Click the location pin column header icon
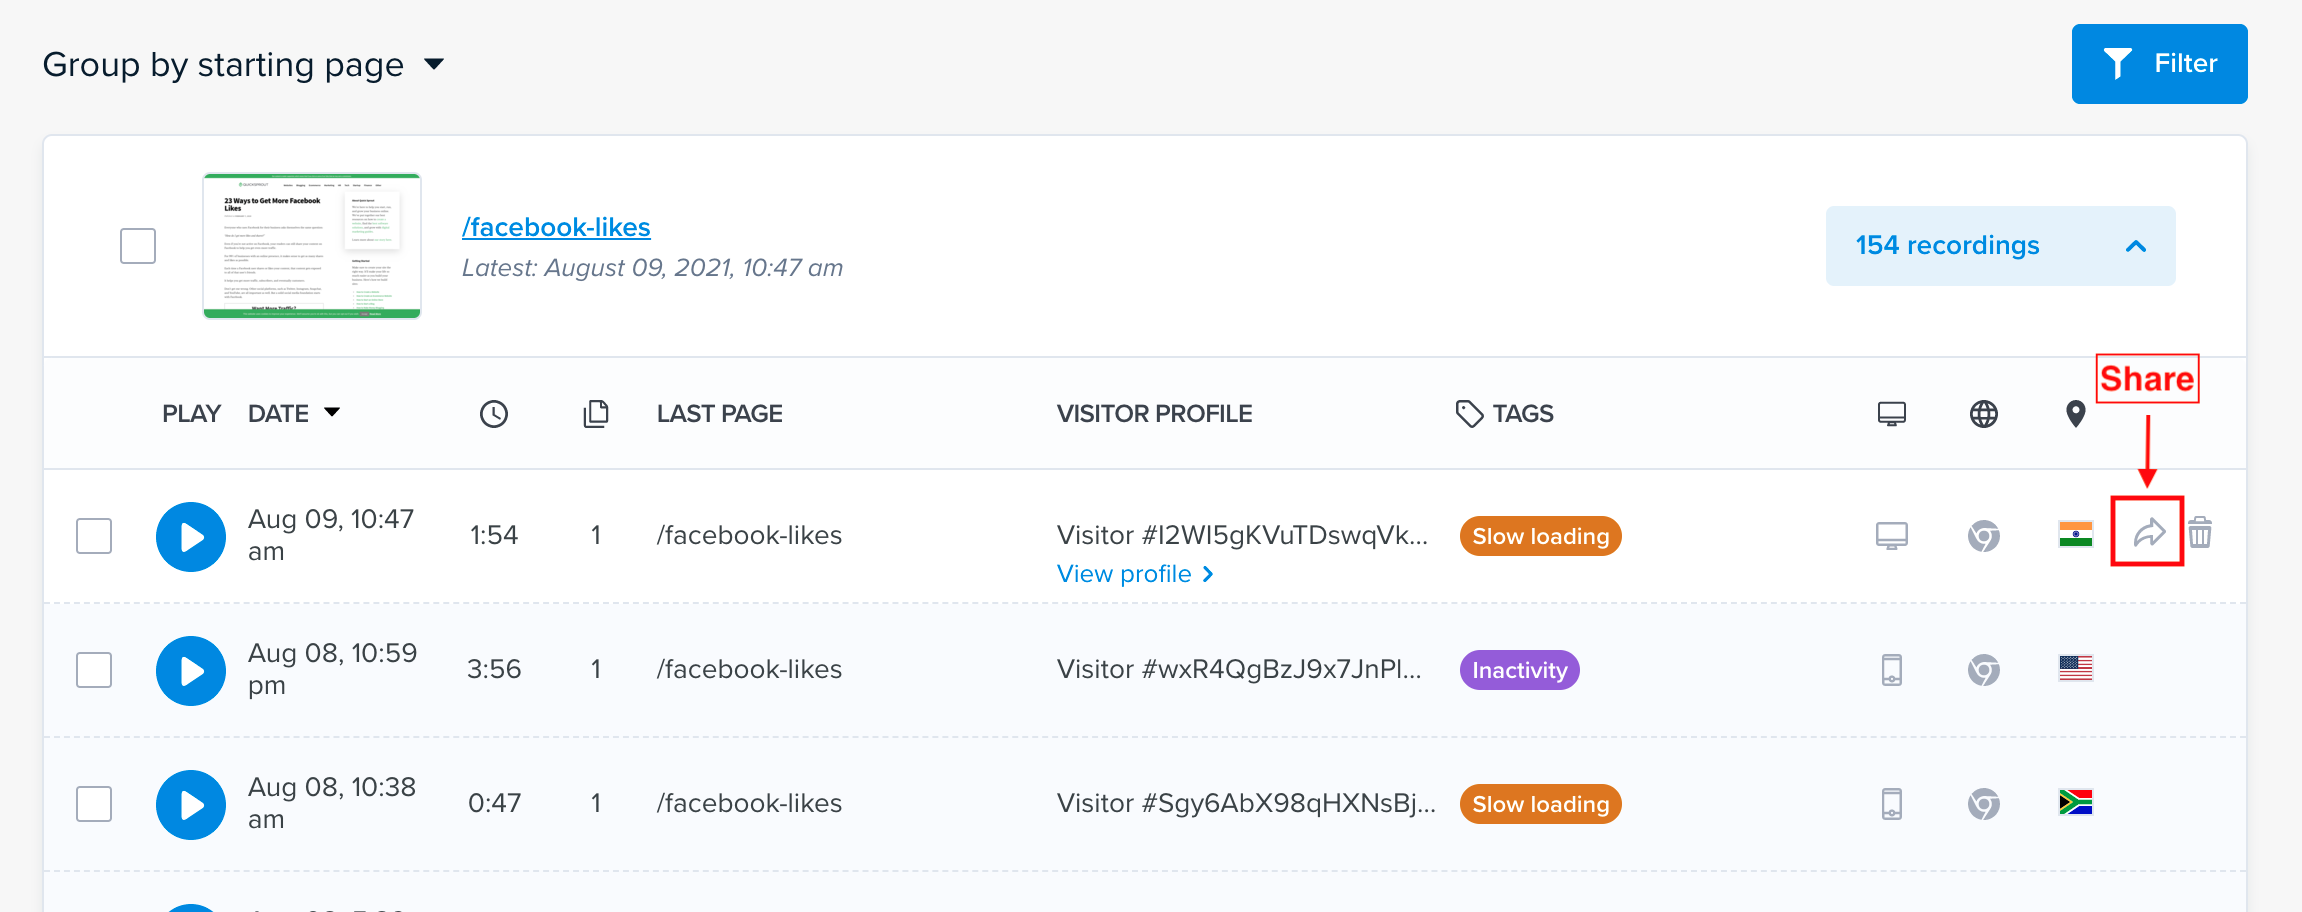The image size is (2302, 912). [x=2076, y=414]
